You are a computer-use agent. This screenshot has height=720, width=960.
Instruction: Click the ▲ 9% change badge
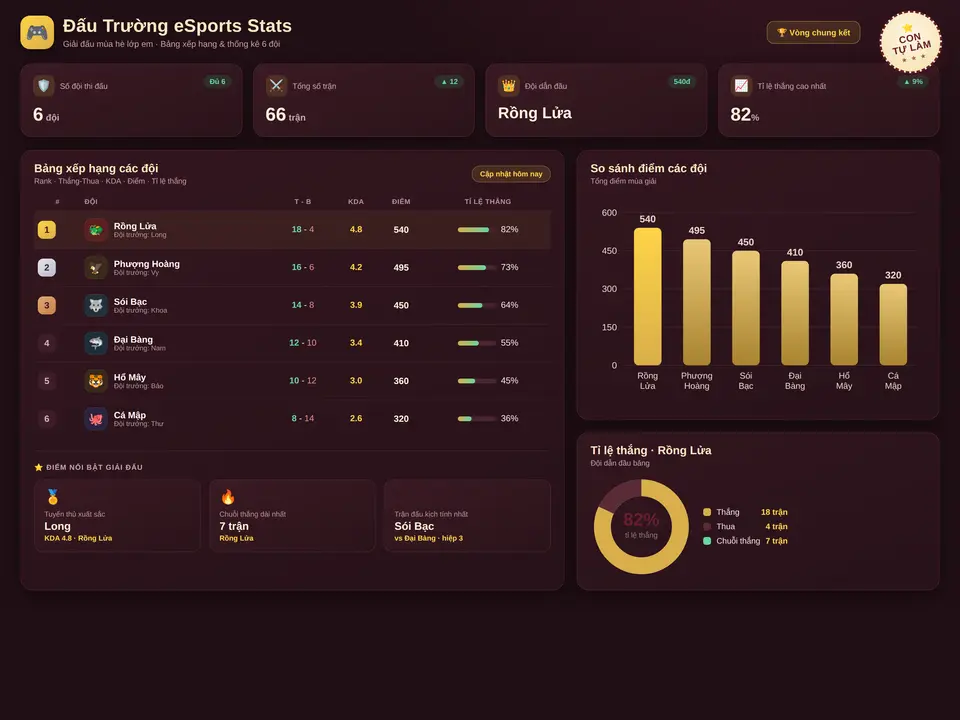913,81
